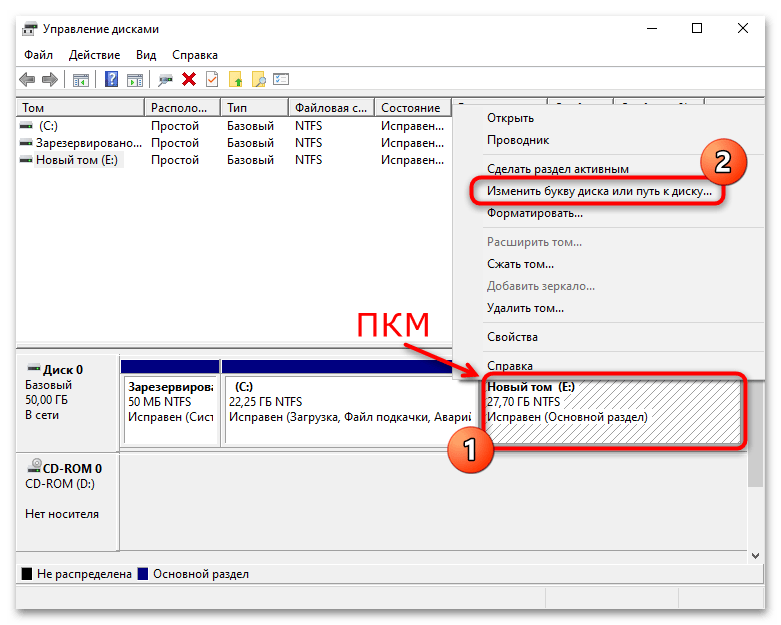Click the red X delete icon
This screenshot has width=781, height=625.
point(189,79)
